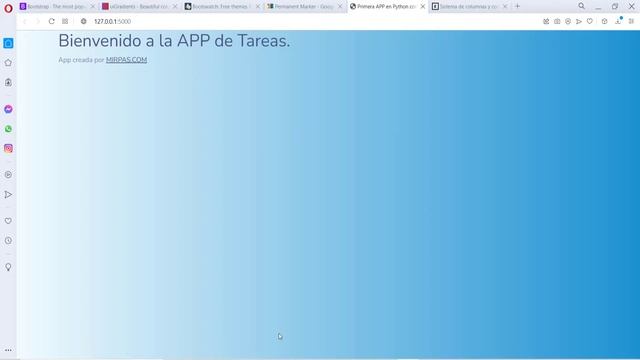The image size is (640, 360).
Task: Go forward to next page
Action: click(38, 21)
